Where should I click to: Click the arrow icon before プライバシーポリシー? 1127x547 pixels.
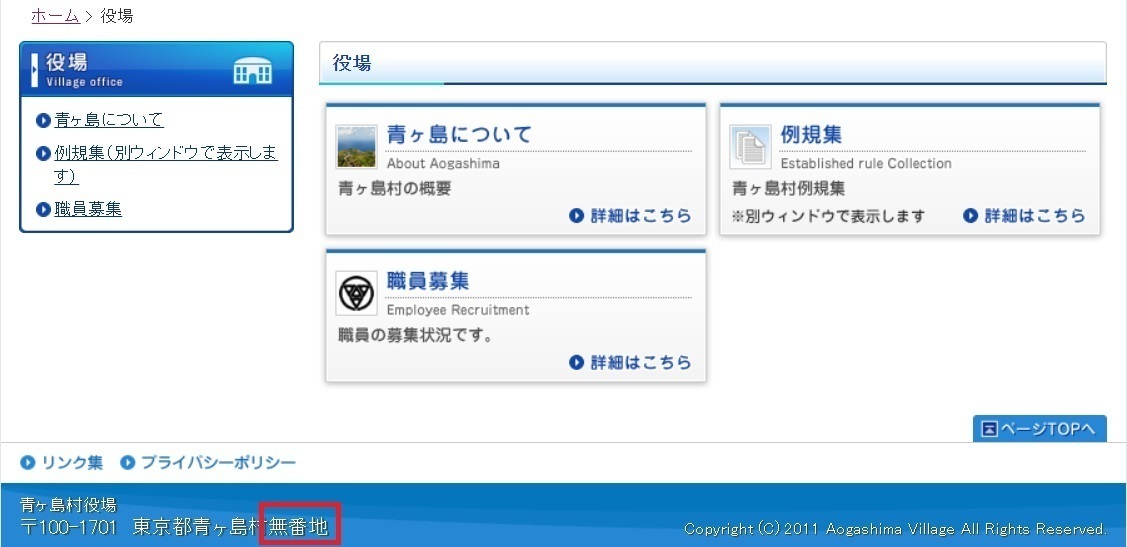(x=127, y=462)
